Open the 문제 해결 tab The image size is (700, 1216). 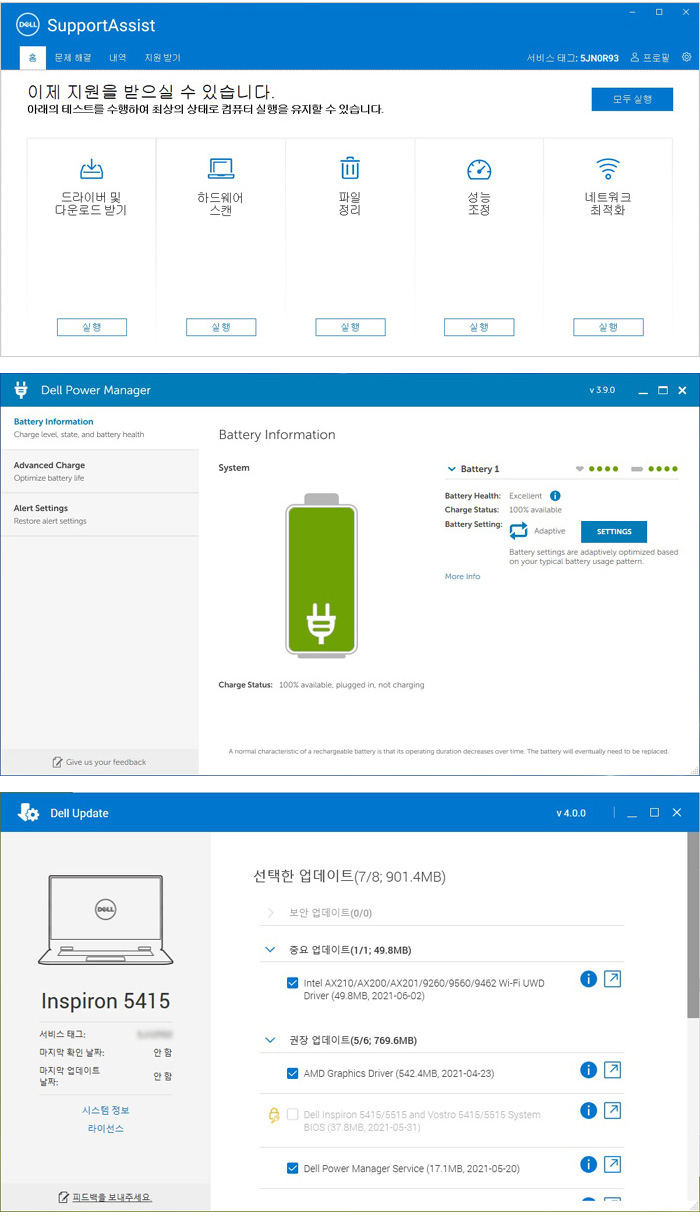73,58
